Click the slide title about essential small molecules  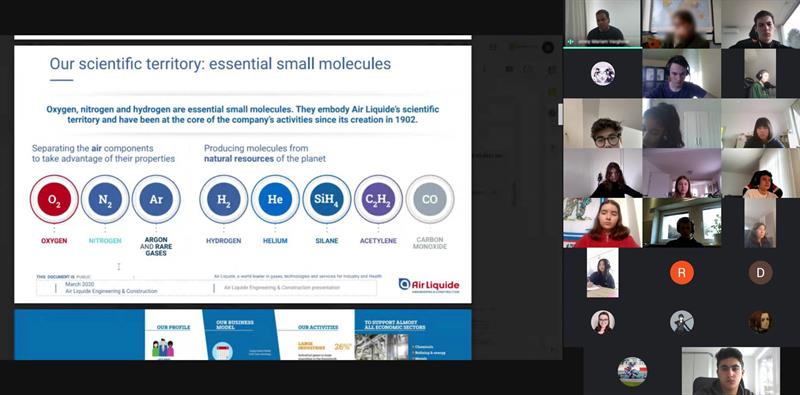(x=220, y=64)
